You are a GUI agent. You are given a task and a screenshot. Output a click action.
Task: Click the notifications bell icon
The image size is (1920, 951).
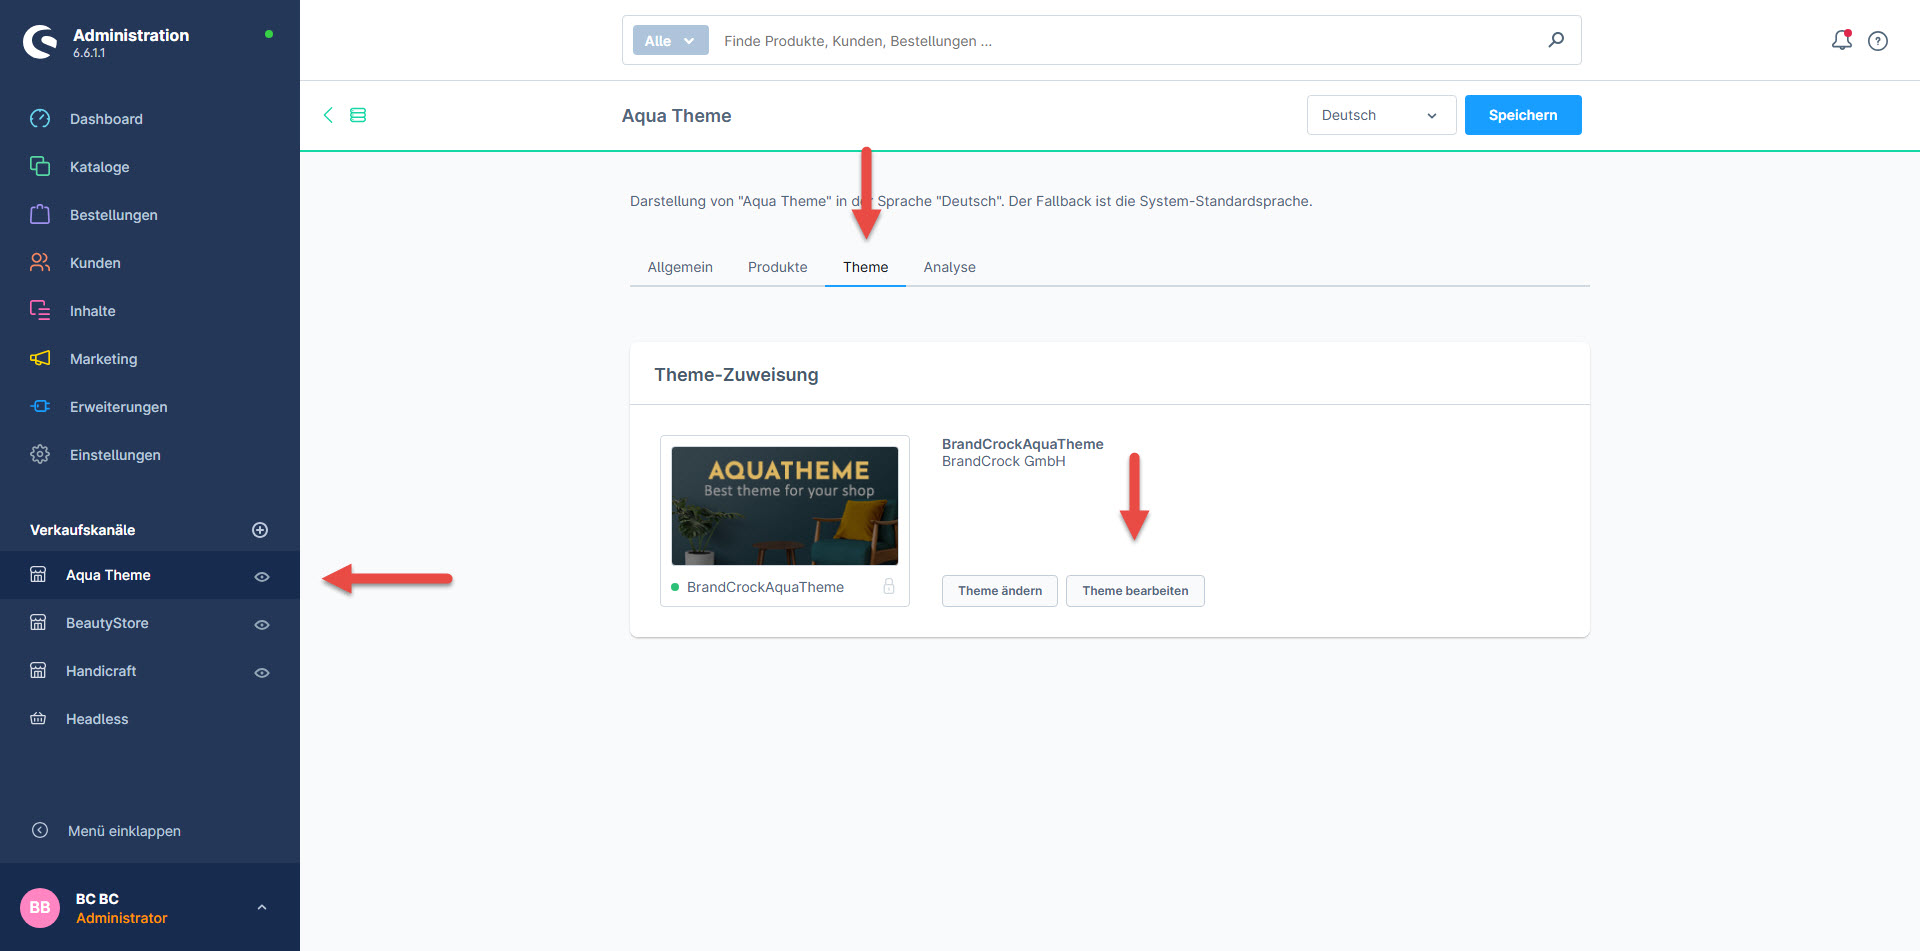tap(1840, 41)
